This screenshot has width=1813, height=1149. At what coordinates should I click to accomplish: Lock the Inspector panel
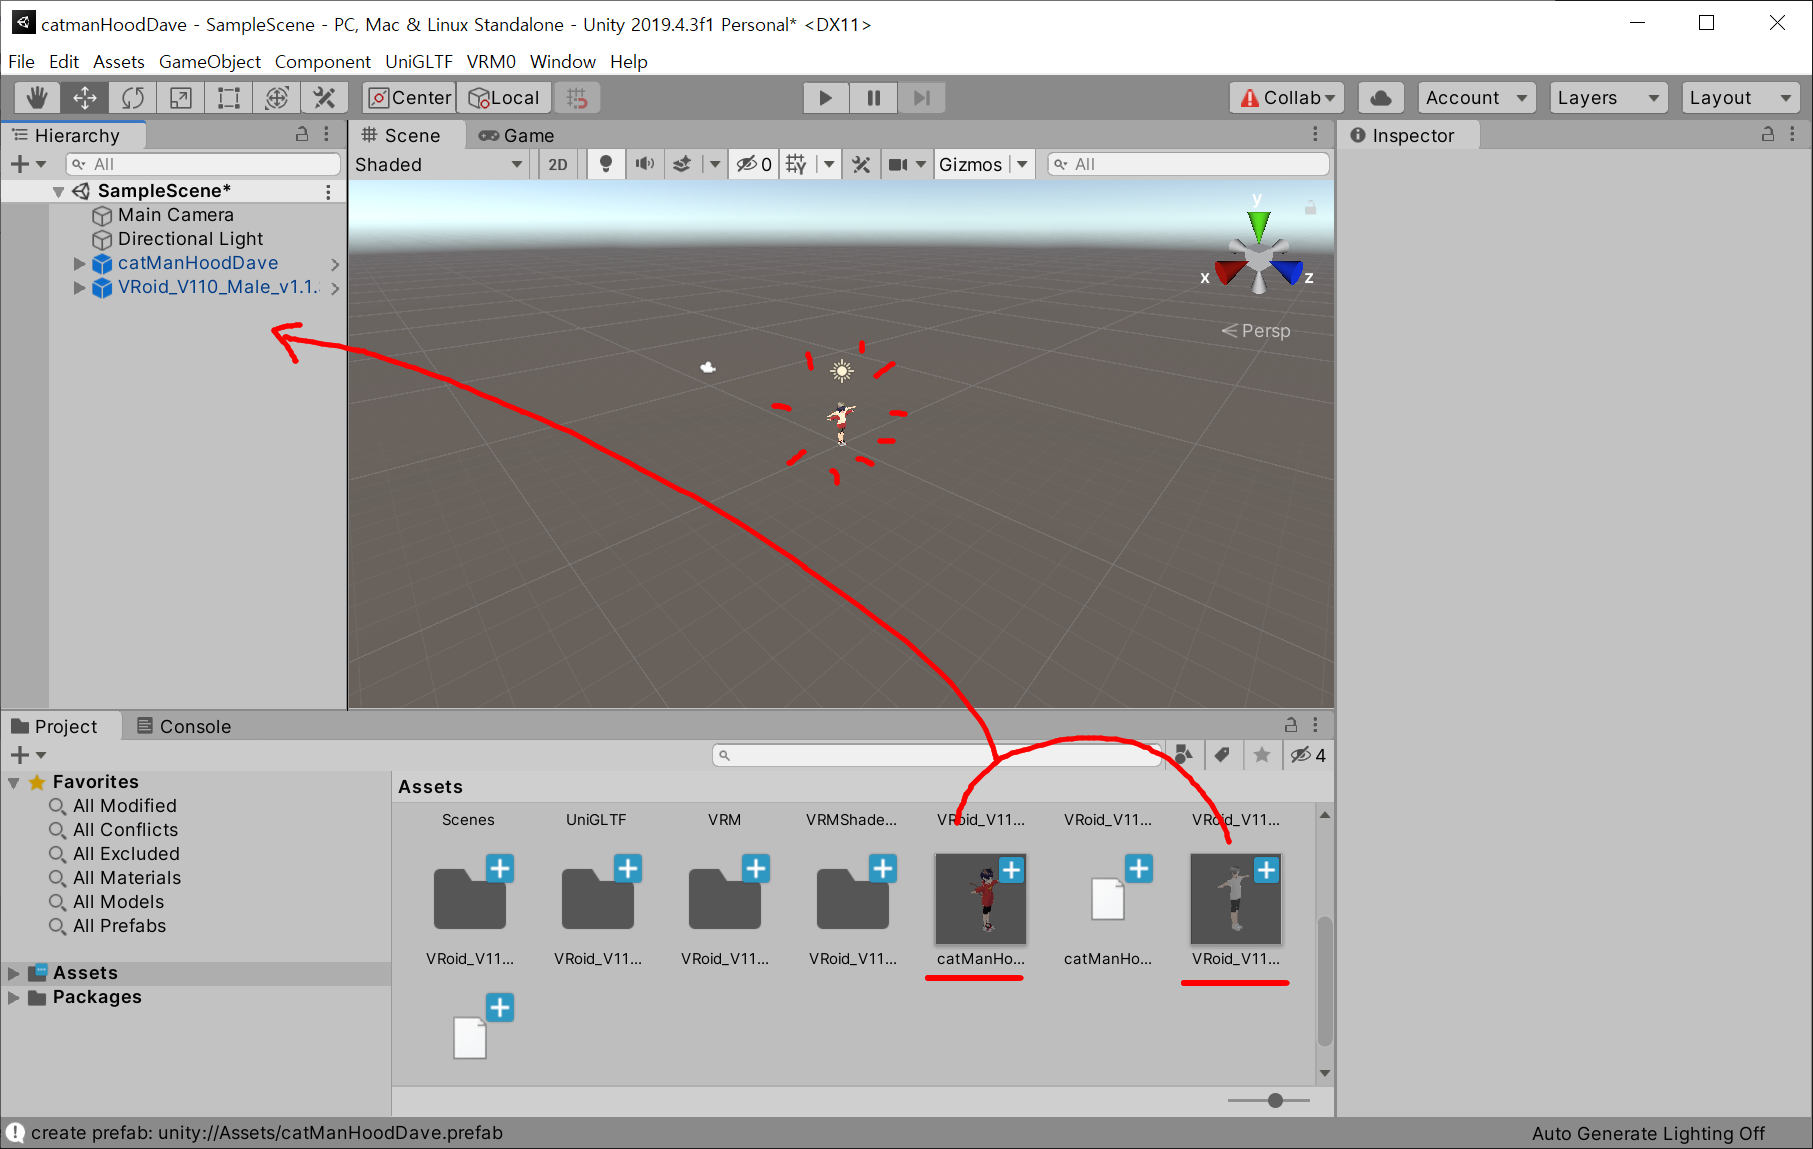1768,134
